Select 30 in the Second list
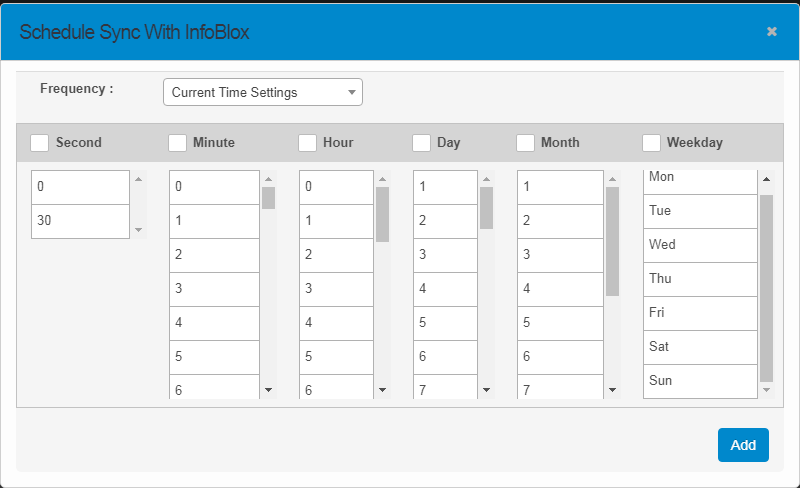 tap(80, 221)
